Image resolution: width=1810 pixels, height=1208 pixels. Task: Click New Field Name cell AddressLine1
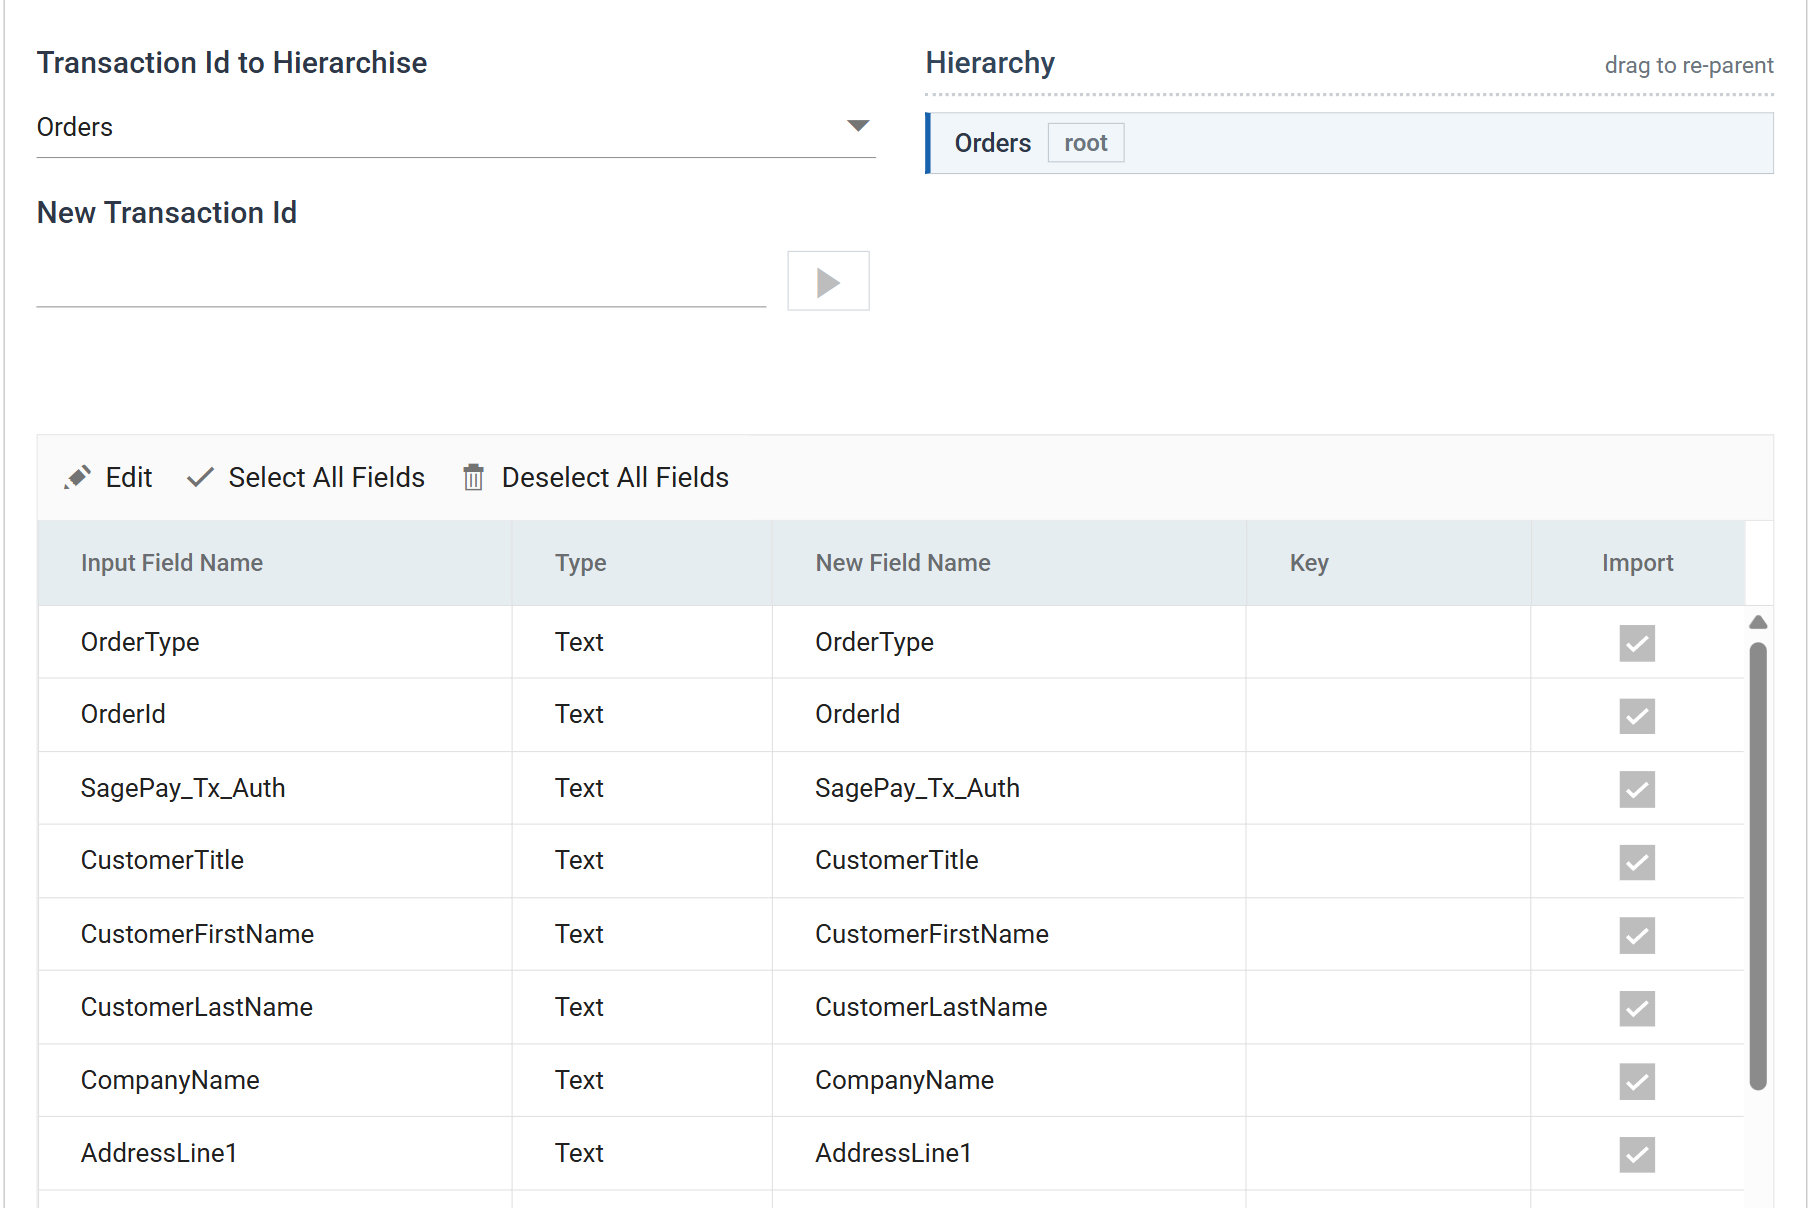tap(1009, 1153)
